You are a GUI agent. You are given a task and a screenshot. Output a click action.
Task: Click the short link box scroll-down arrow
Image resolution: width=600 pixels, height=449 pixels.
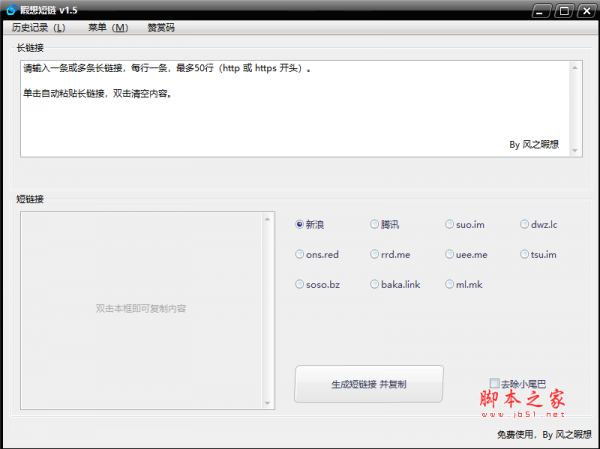point(267,403)
